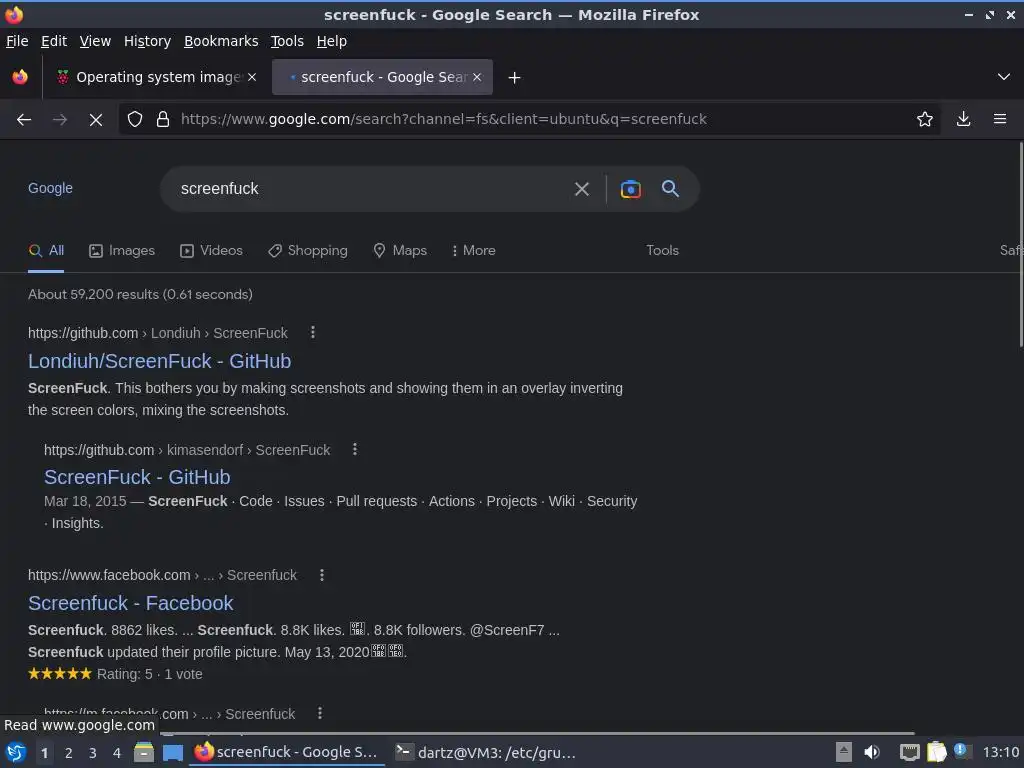The width and height of the screenshot is (1024, 768).
Task: Switch to dartz@VM3 terminal window
Action: [486, 753]
